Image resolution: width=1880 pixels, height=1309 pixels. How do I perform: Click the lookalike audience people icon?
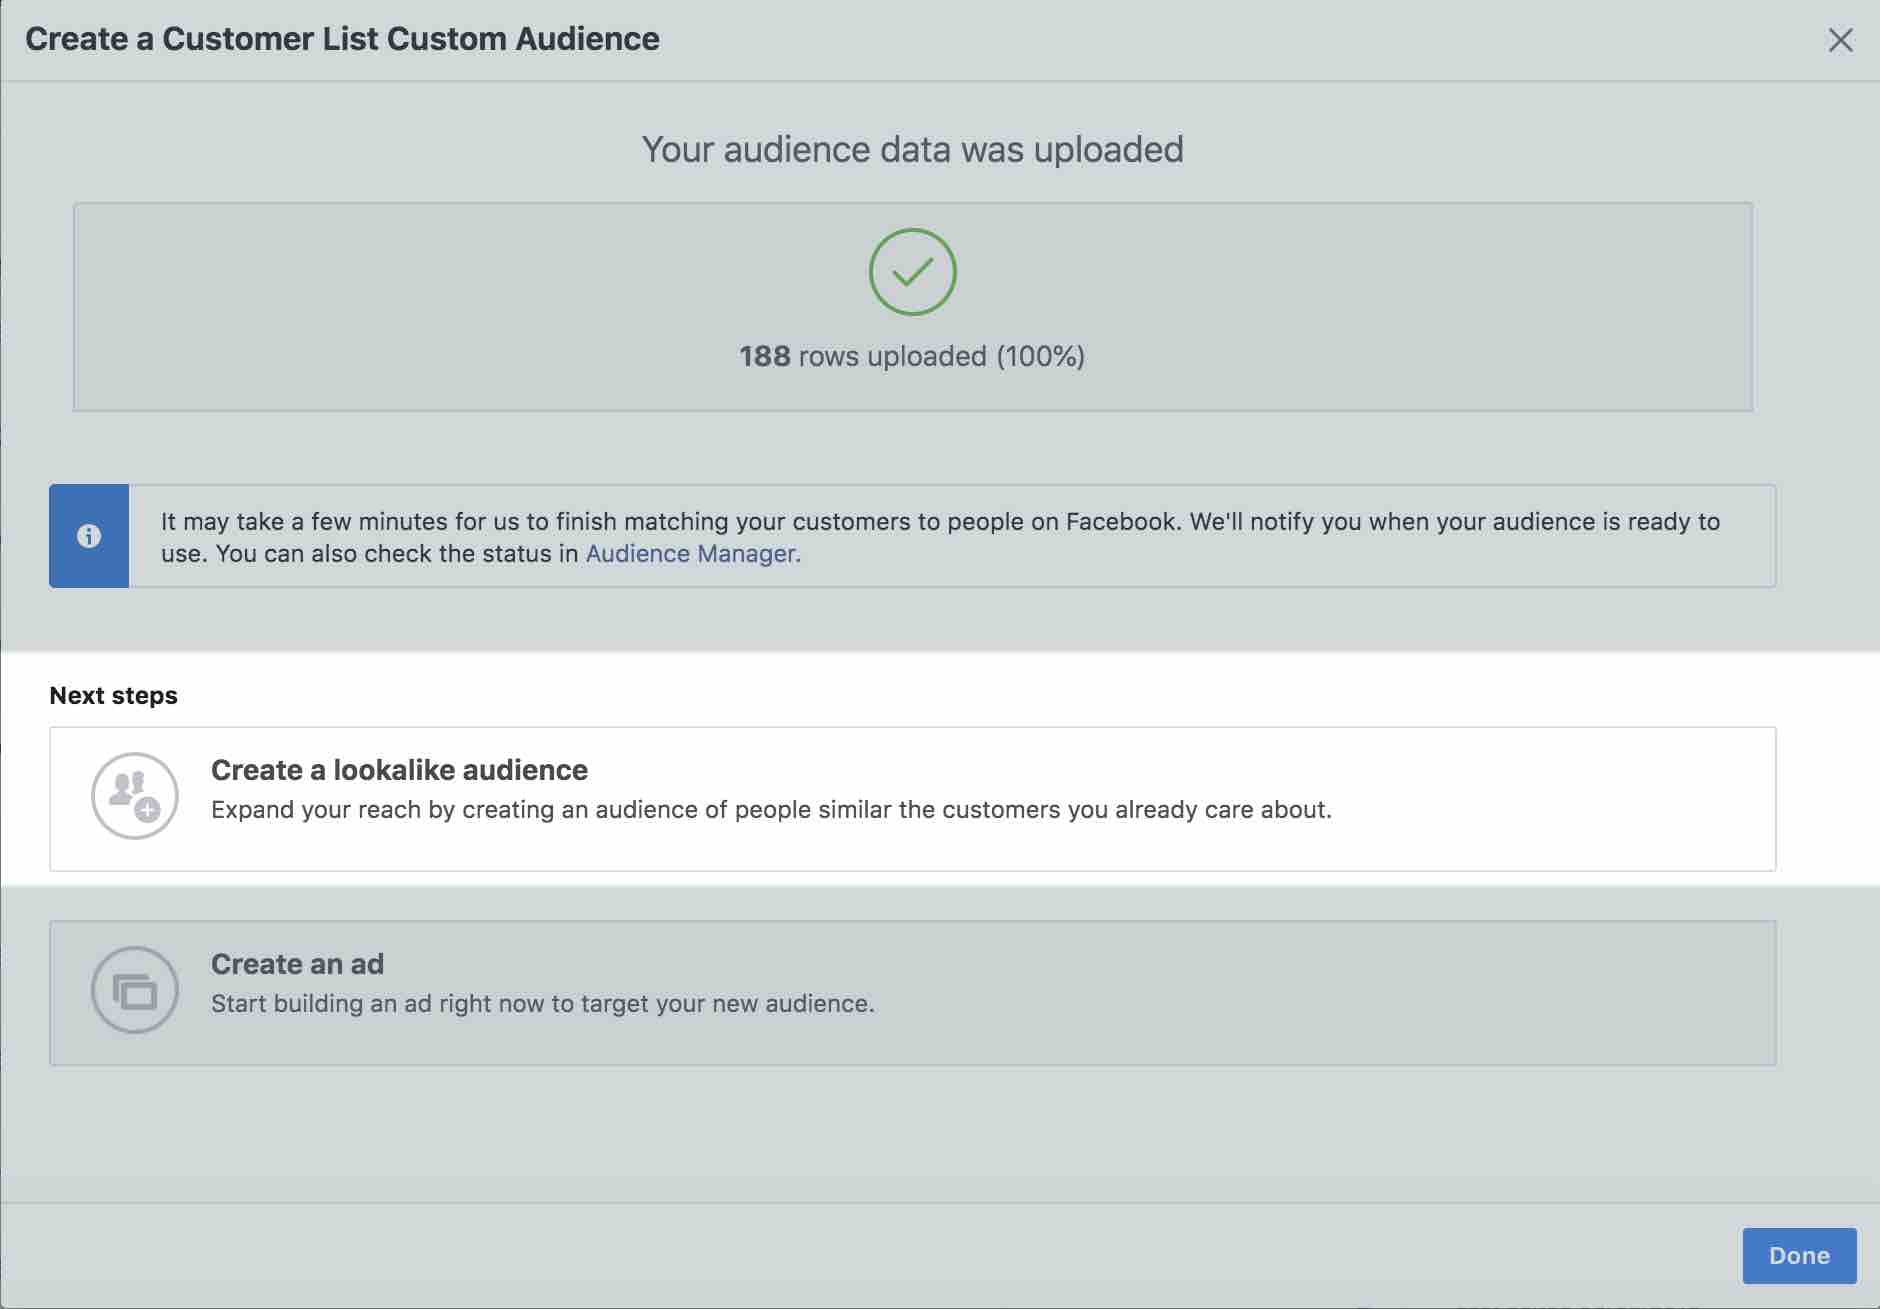tap(135, 795)
